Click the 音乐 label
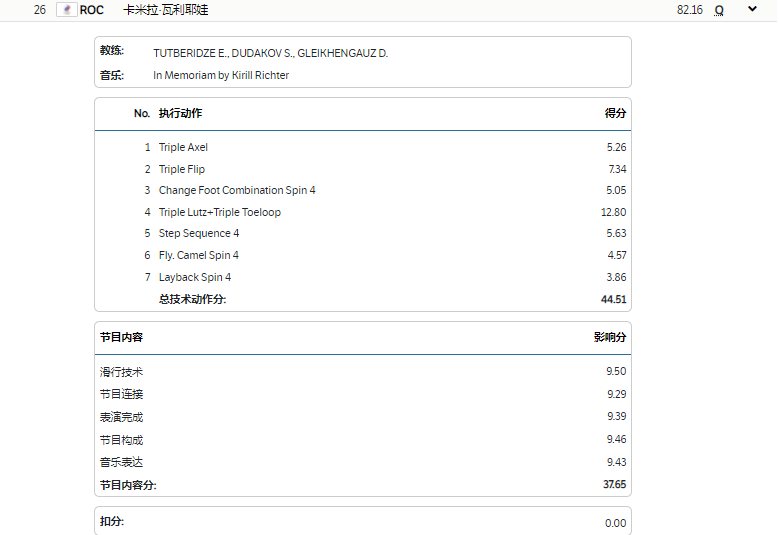Image resolution: width=779 pixels, height=535 pixels. coord(112,76)
